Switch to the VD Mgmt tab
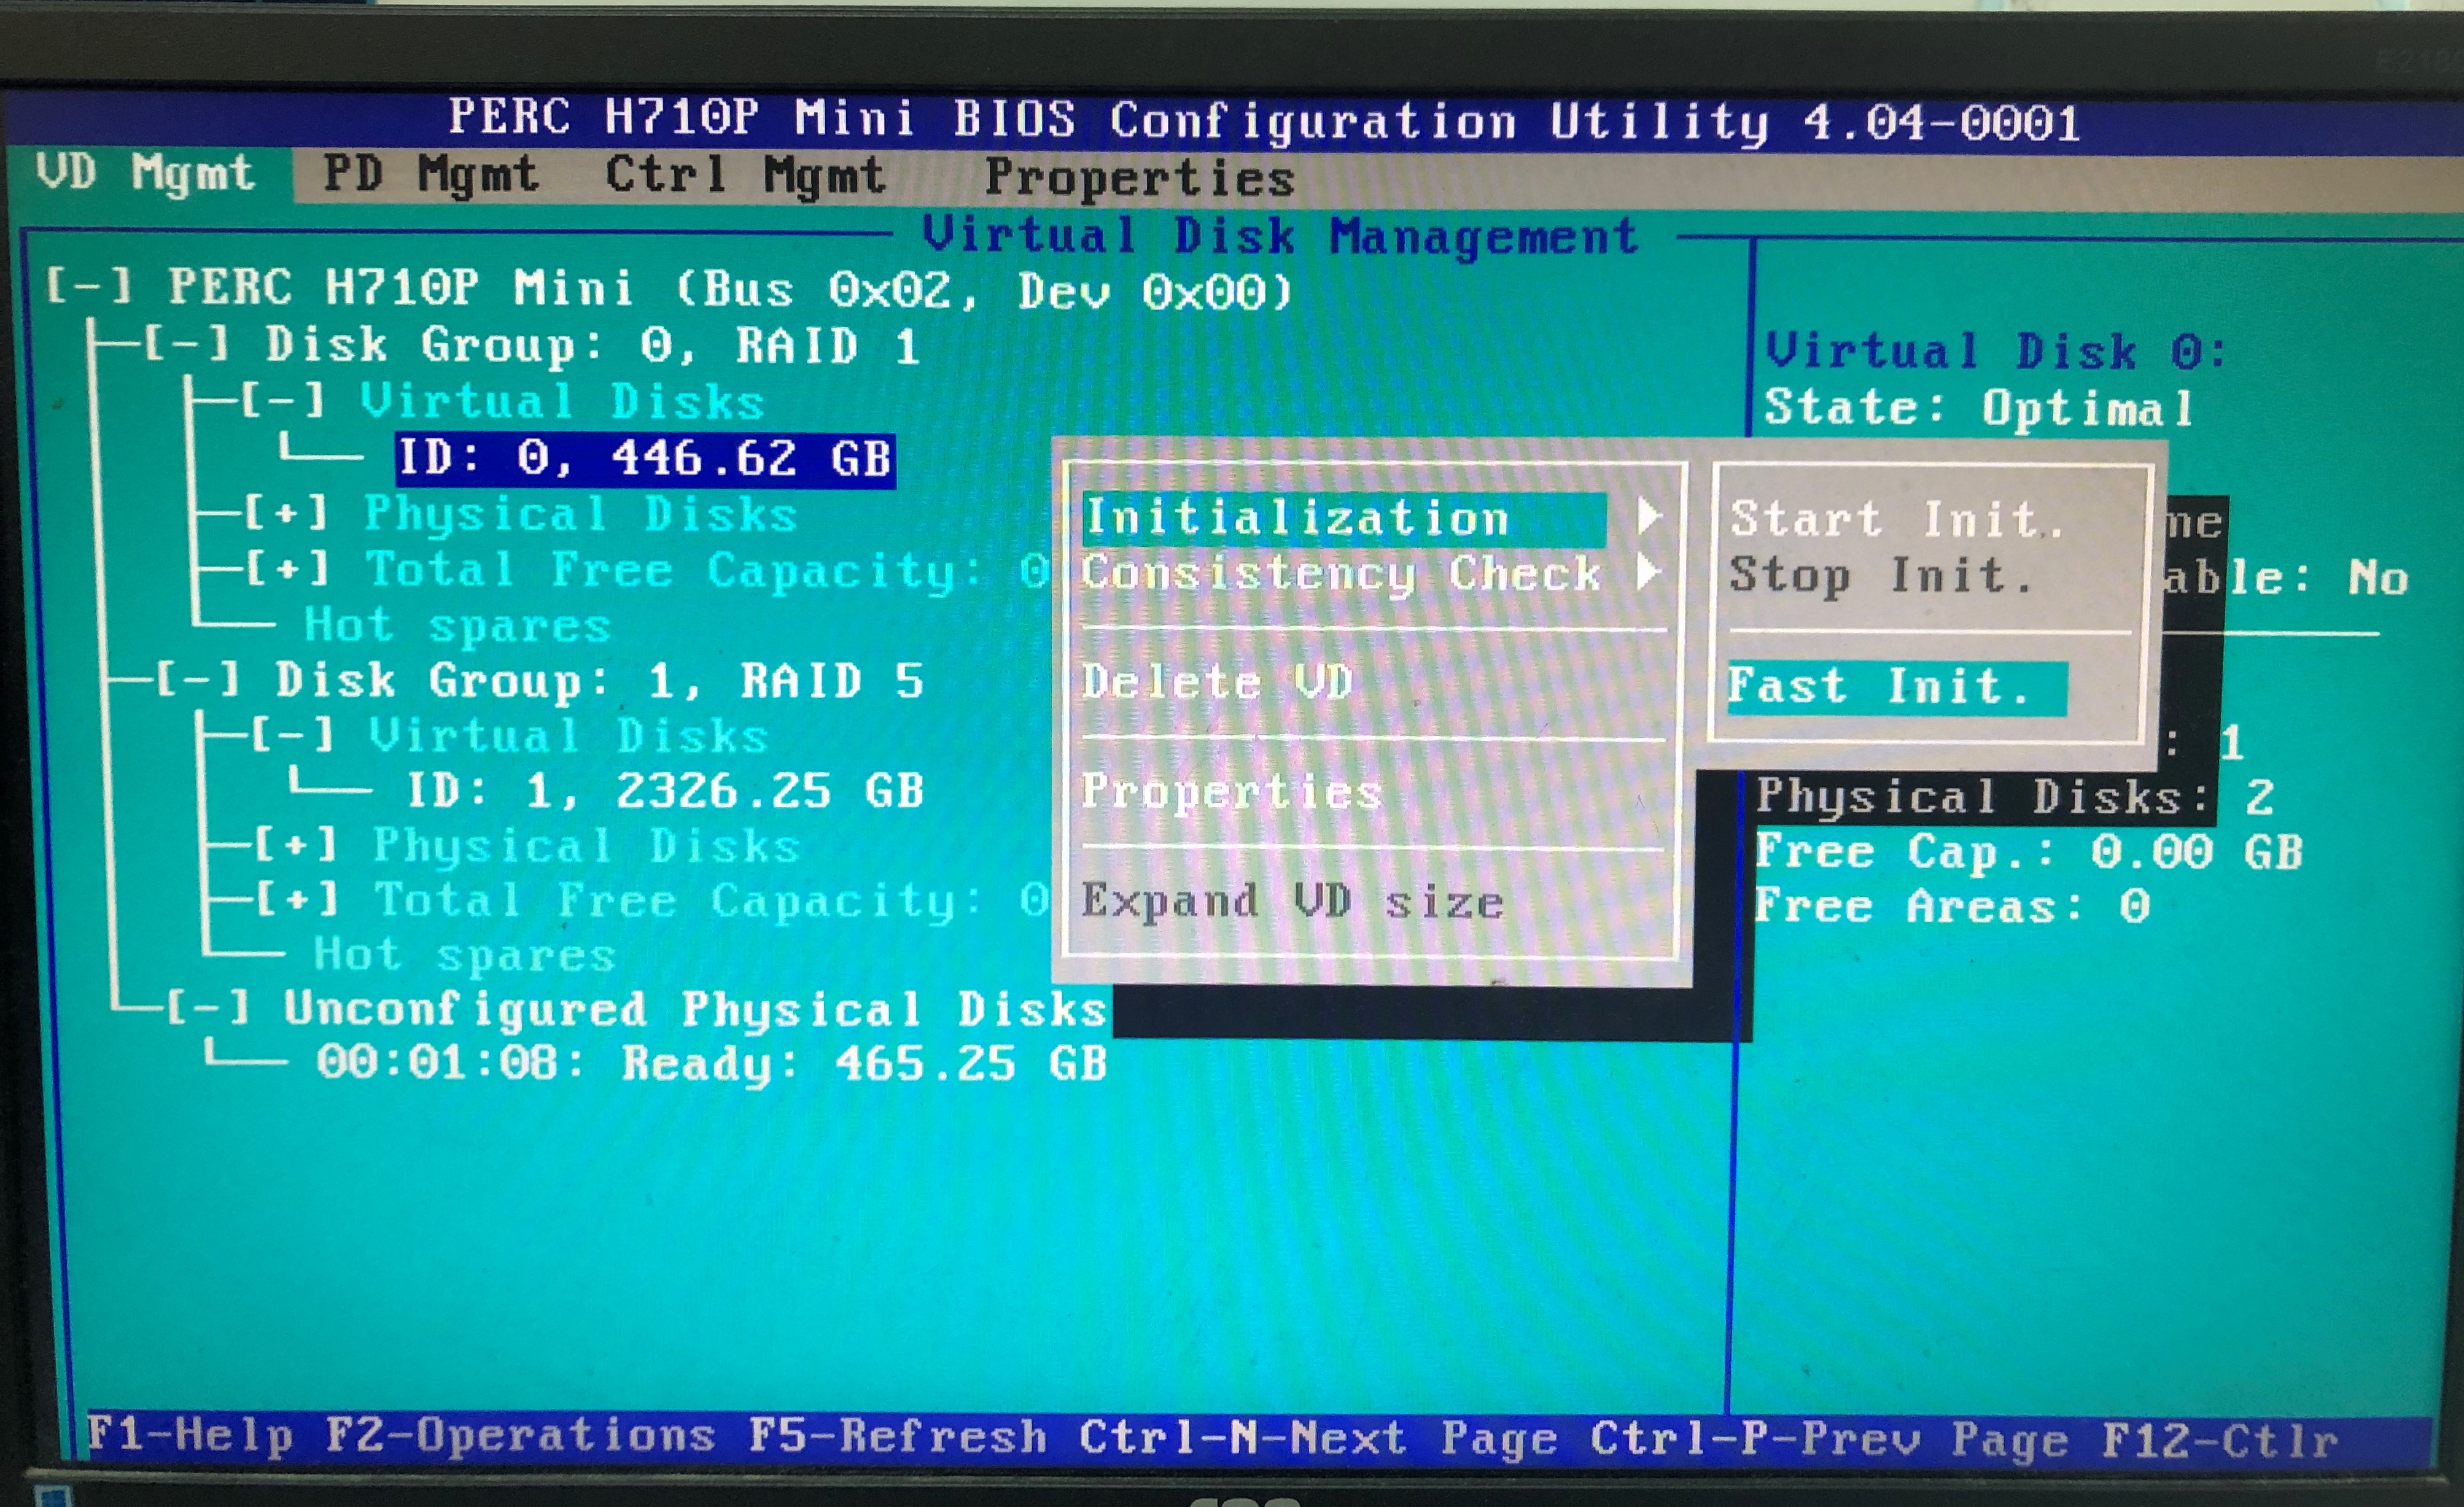The width and height of the screenshot is (2464, 1507). click(146, 175)
